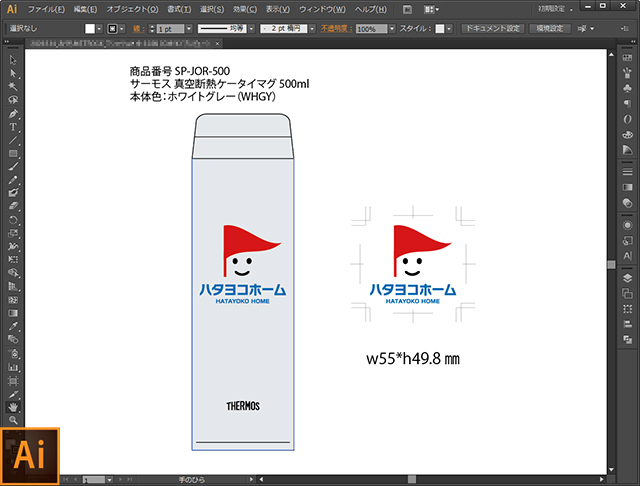Open the Stroke panel icon
Image resolution: width=640 pixels, height=486 pixels.
coord(627,172)
